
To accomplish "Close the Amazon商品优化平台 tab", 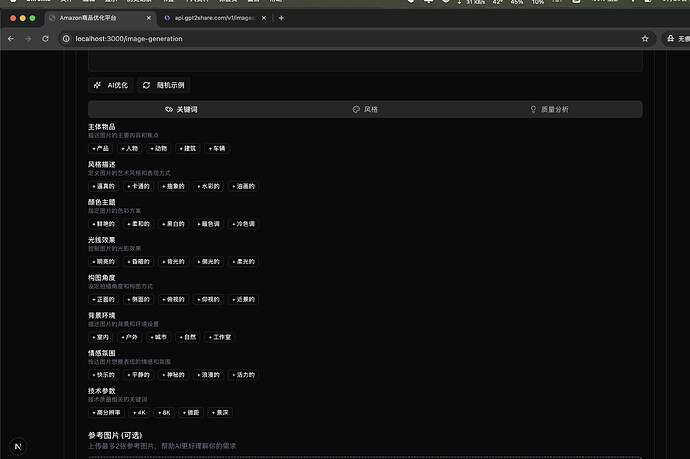I will tap(149, 18).
